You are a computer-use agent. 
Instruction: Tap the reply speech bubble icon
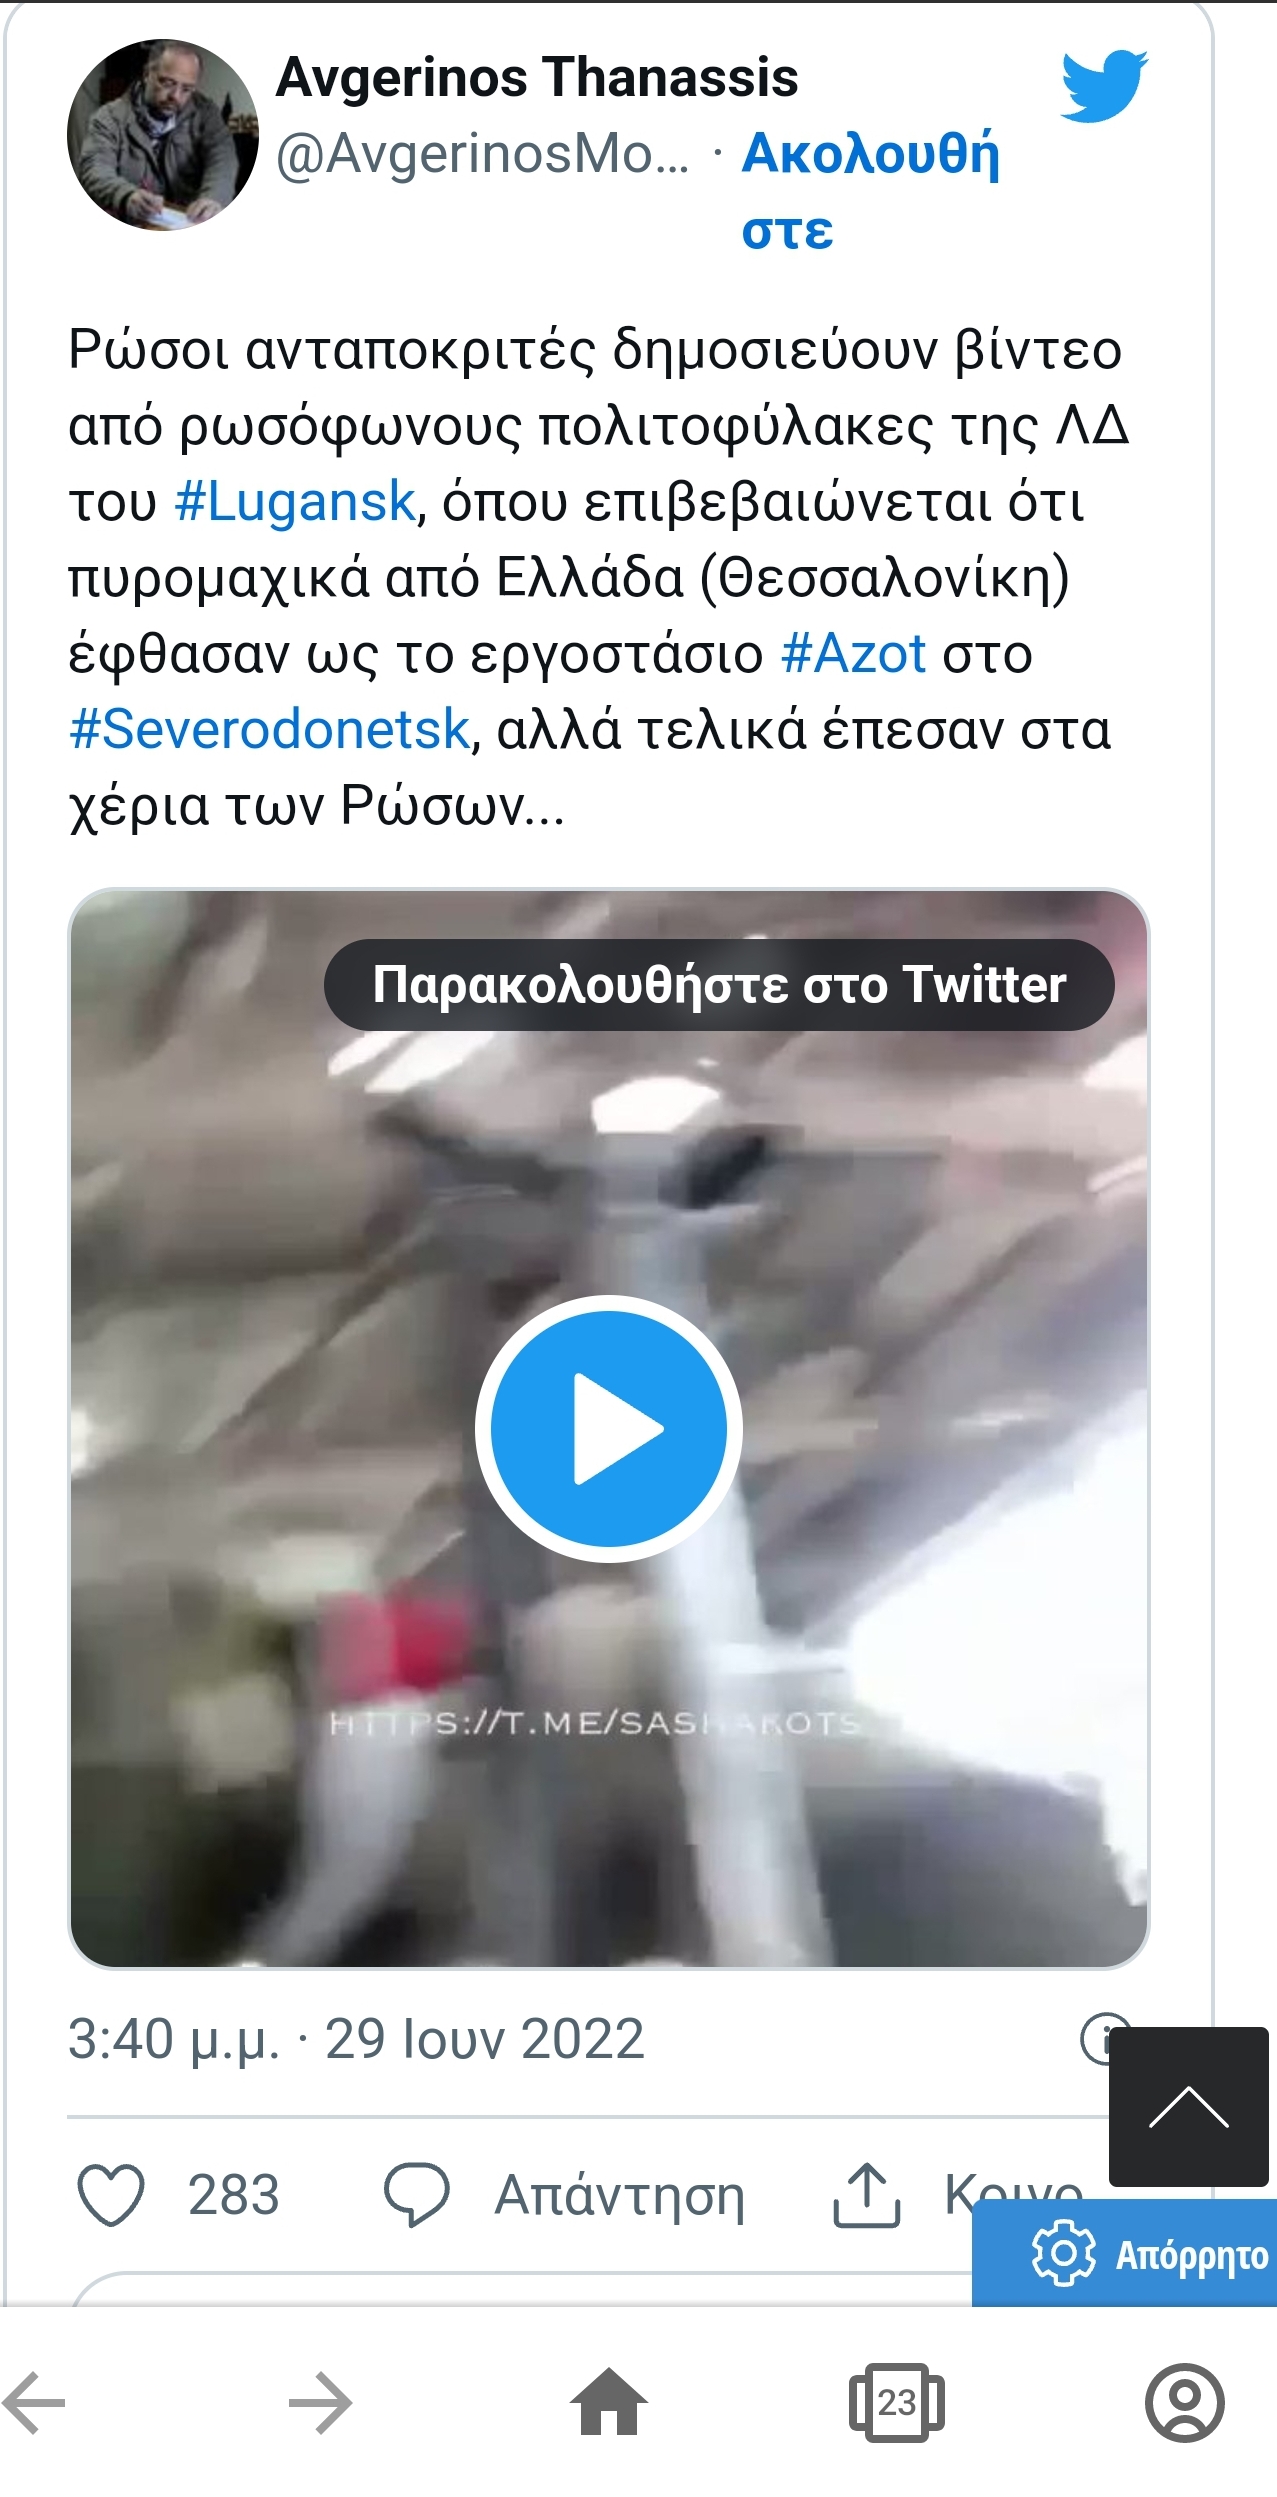[417, 2197]
